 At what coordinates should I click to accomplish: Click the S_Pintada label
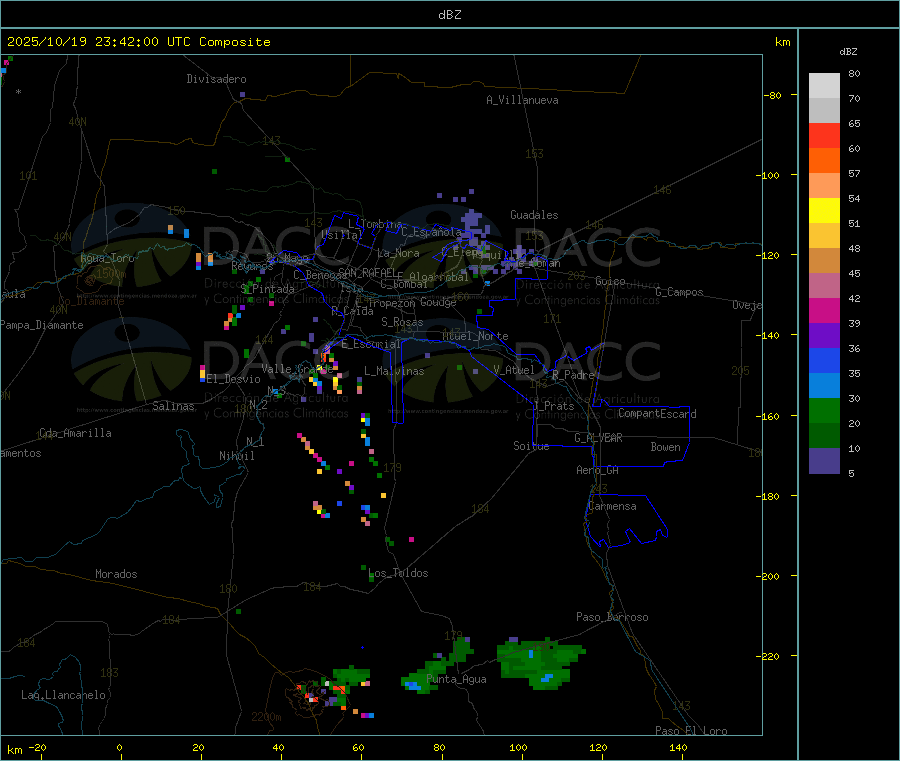[x=267, y=289]
